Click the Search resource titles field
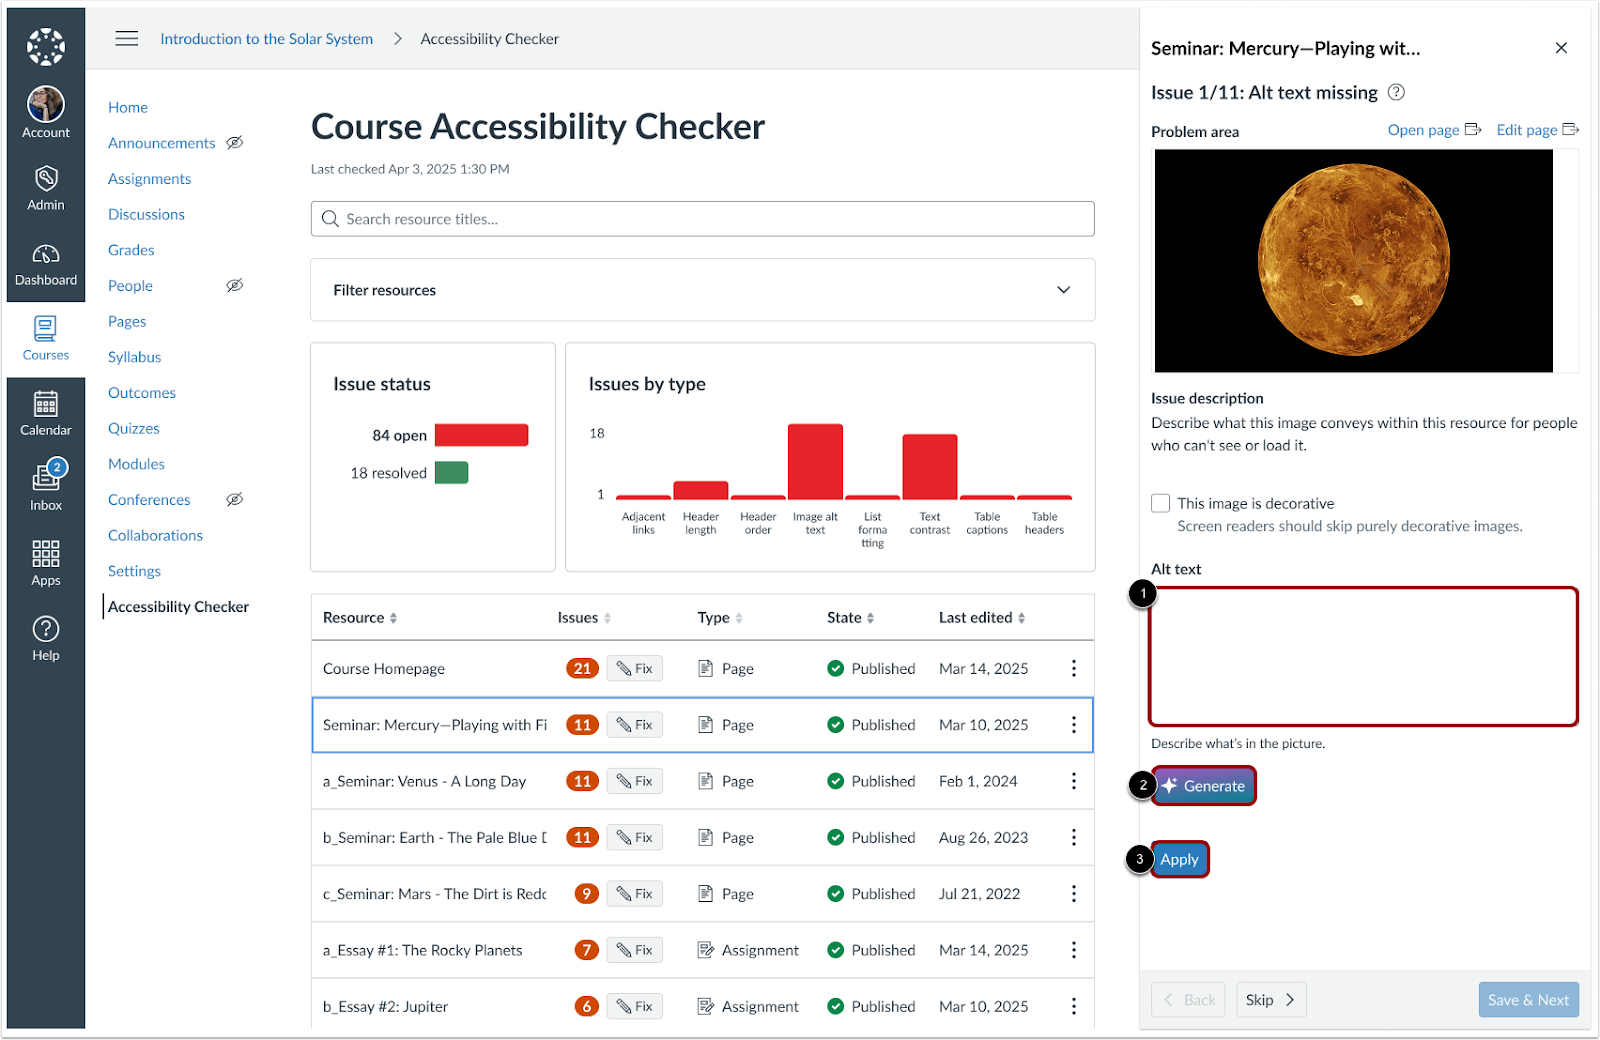 pos(702,219)
